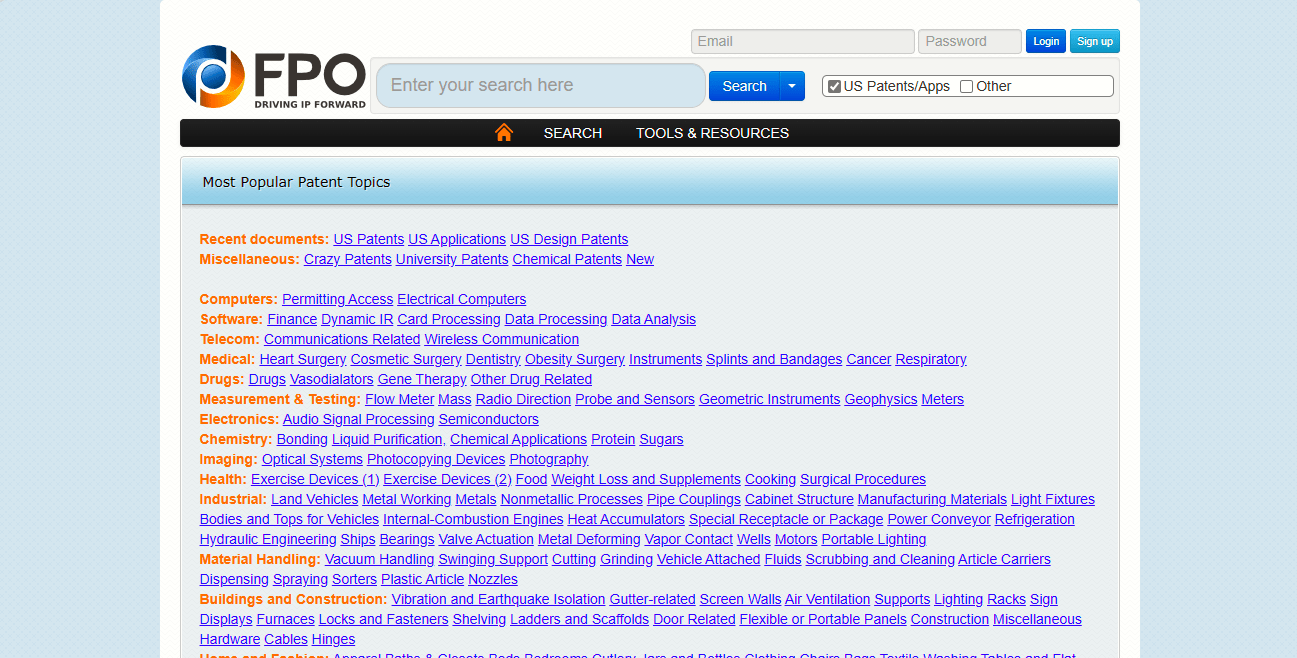Click the main search text box
1297x658 pixels.
[x=541, y=85]
